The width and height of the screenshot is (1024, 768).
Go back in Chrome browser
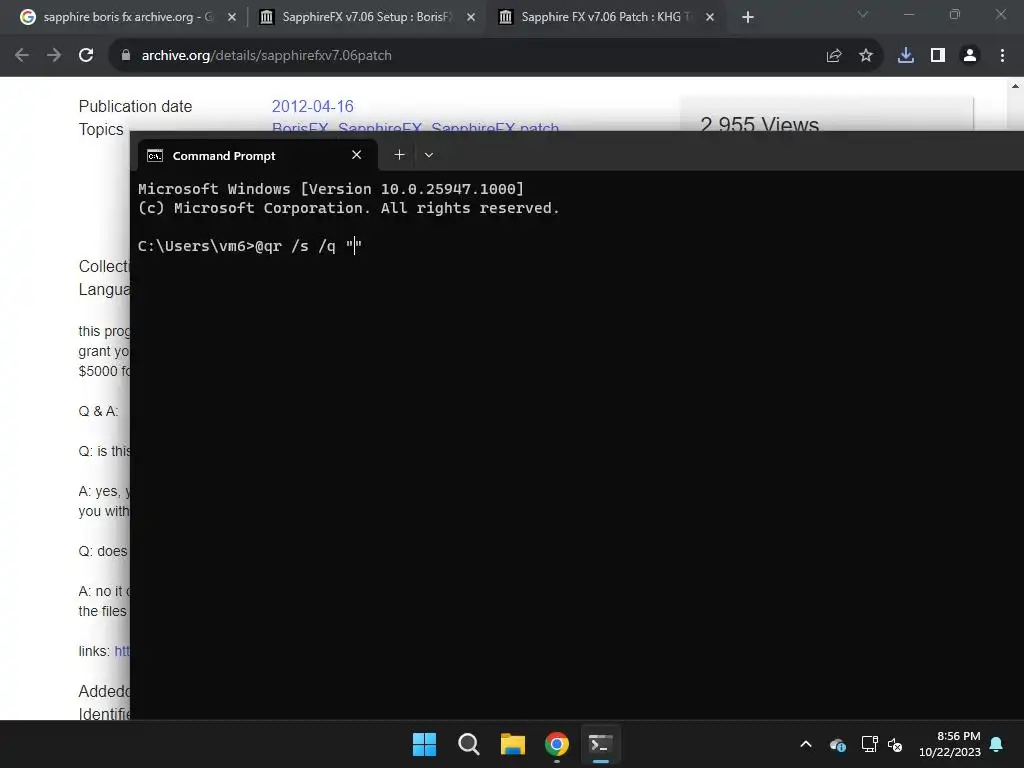[22, 56]
